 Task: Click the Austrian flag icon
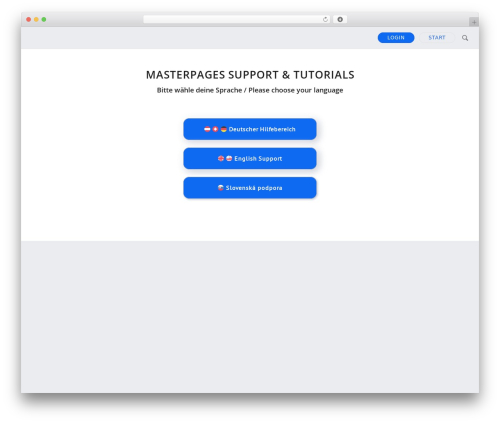[207, 129]
